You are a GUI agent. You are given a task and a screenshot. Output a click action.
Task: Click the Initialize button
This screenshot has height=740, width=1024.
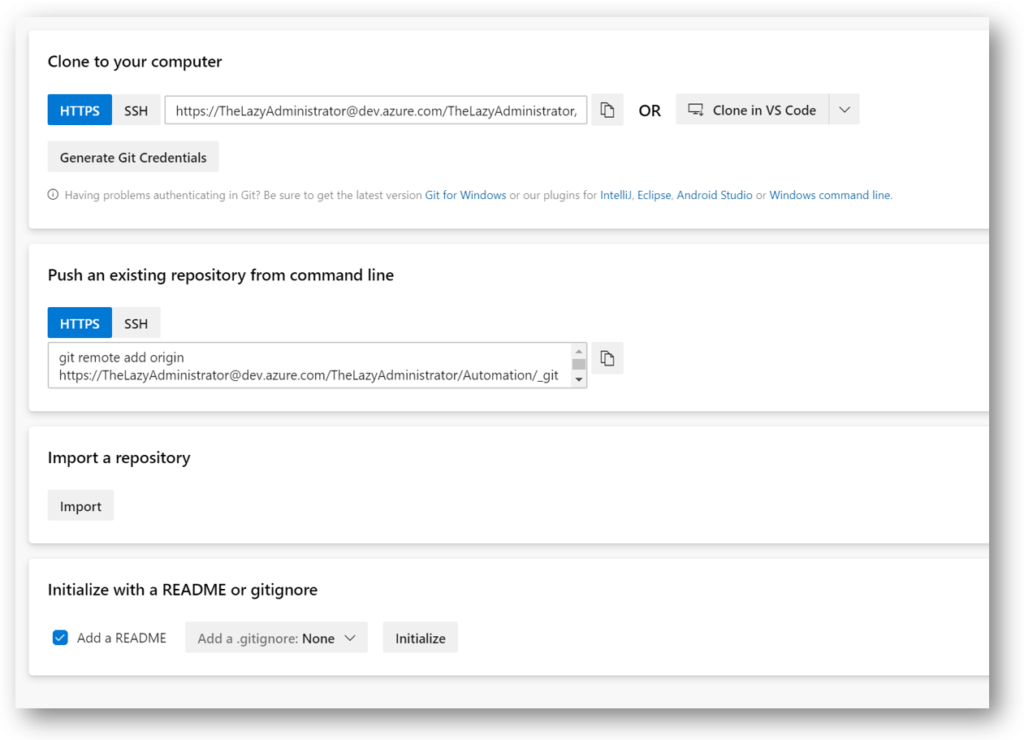[x=420, y=637]
